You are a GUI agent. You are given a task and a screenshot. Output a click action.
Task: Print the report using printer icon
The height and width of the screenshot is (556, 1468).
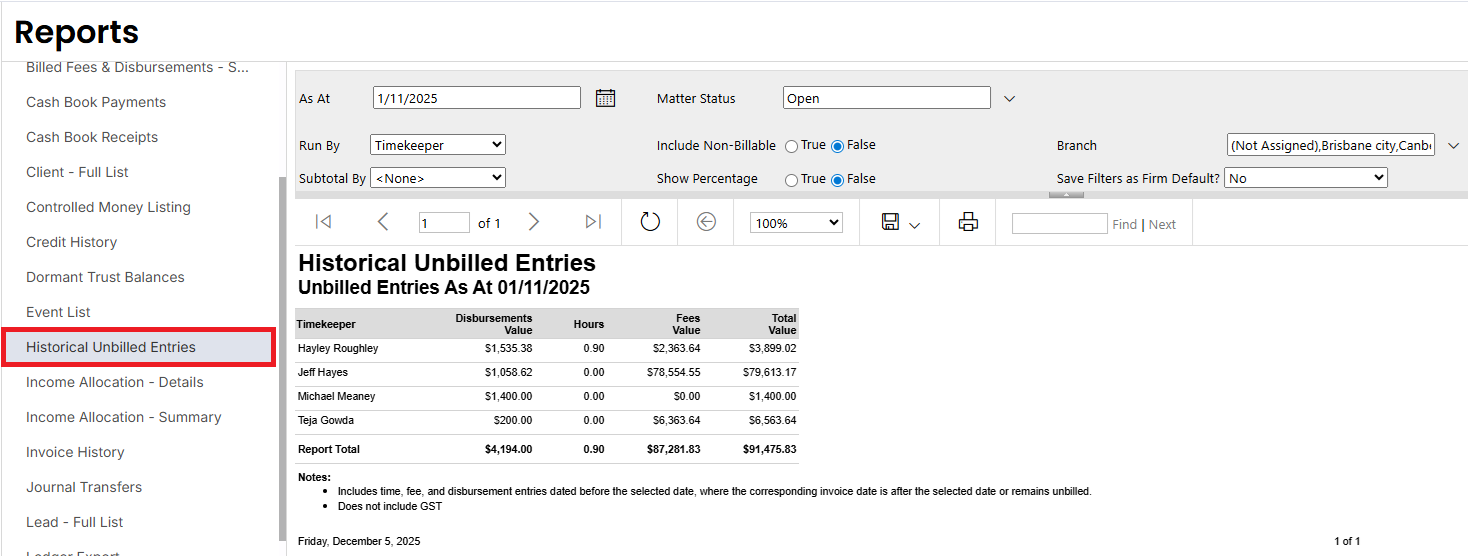pyautogui.click(x=967, y=222)
